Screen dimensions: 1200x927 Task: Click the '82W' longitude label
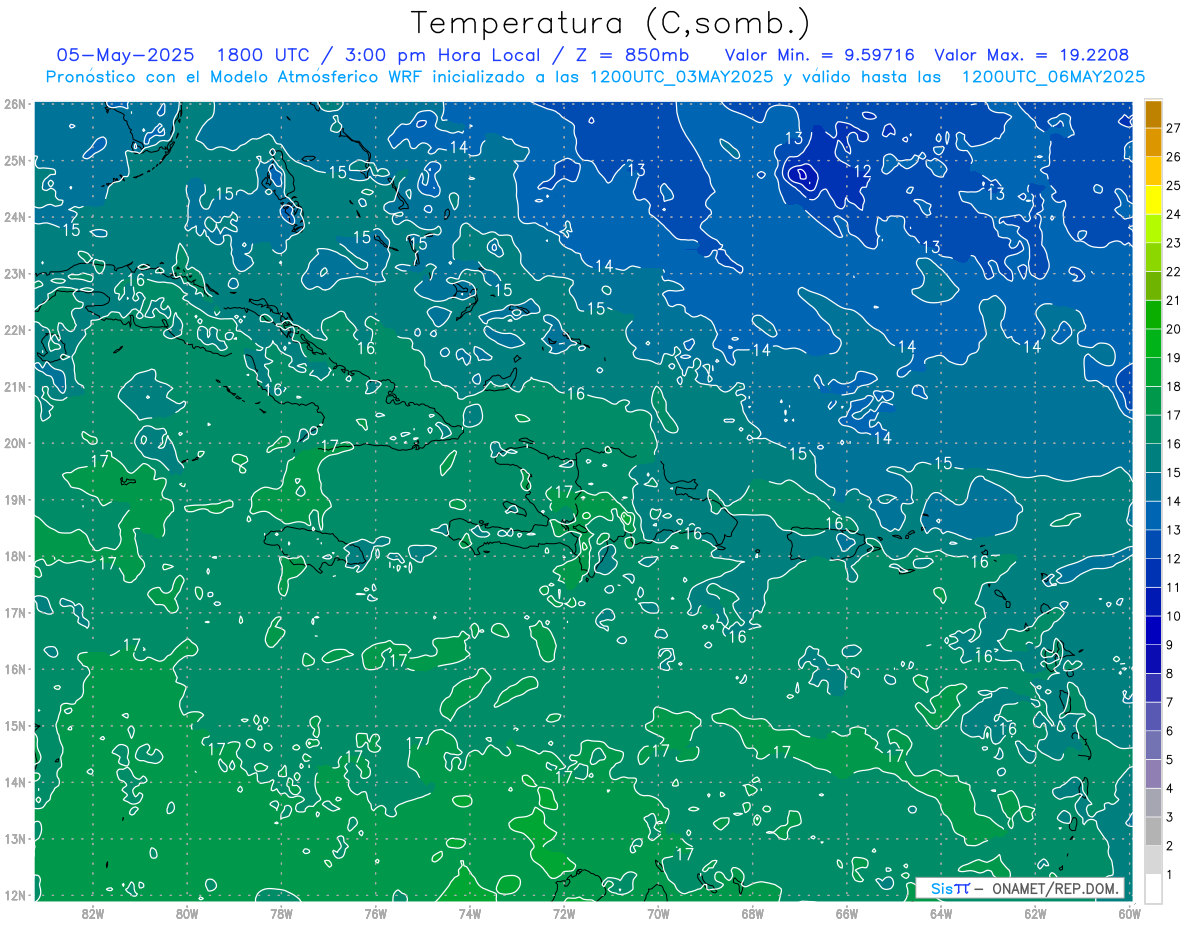click(93, 913)
